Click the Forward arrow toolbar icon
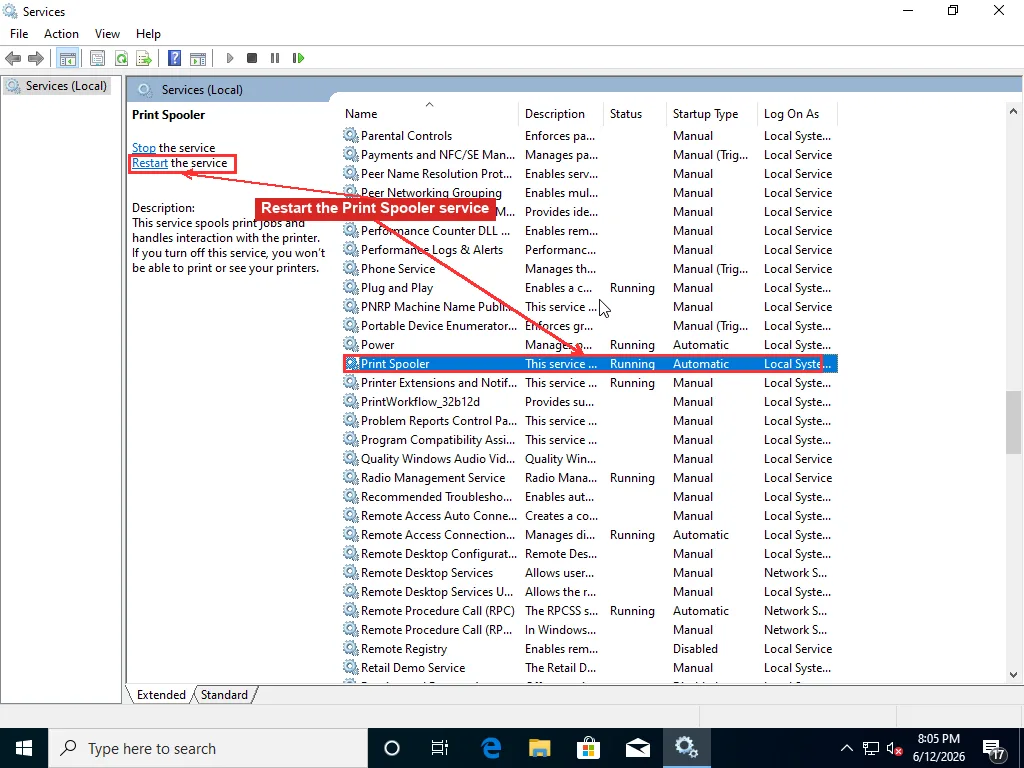Screen dimensions: 1024x768 click(36, 58)
